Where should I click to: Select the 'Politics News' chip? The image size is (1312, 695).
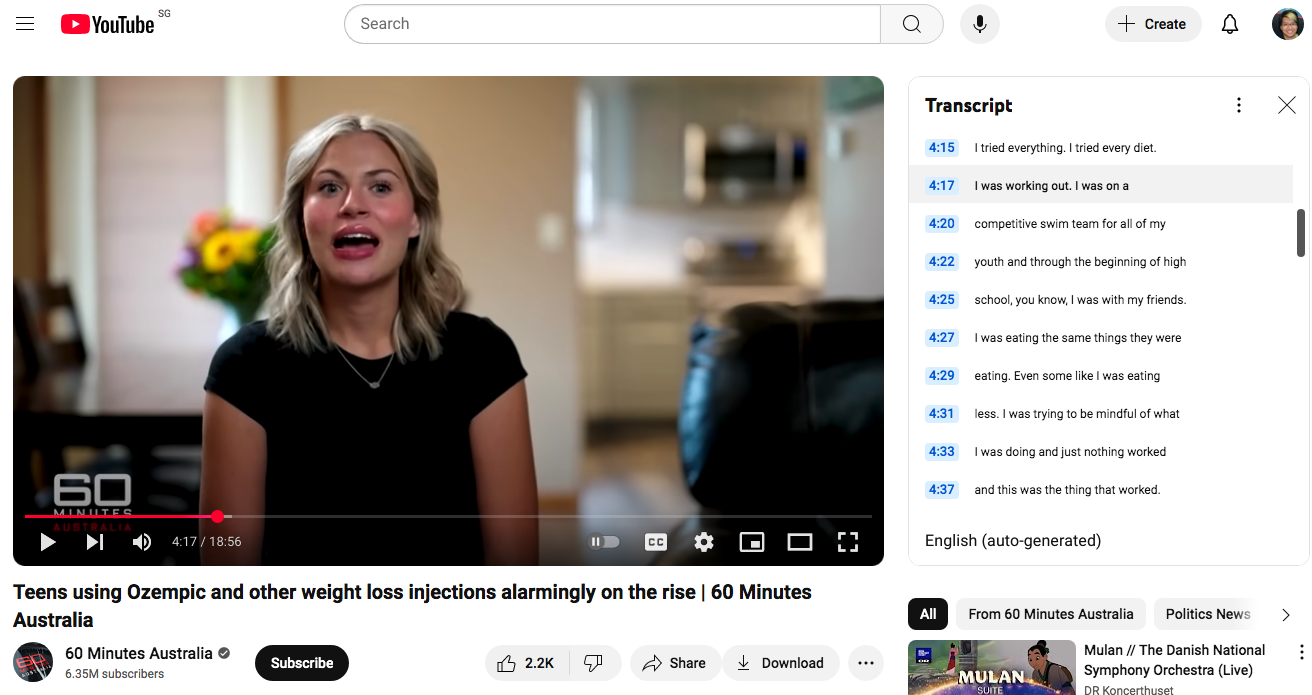[x=1207, y=614]
